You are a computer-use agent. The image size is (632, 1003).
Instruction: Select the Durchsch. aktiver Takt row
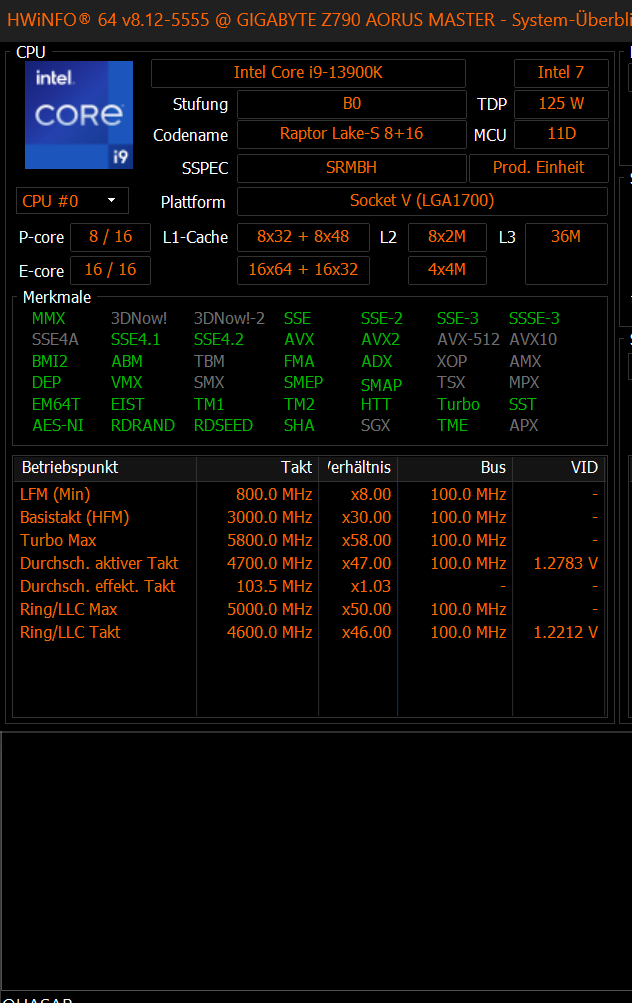pyautogui.click(x=309, y=564)
